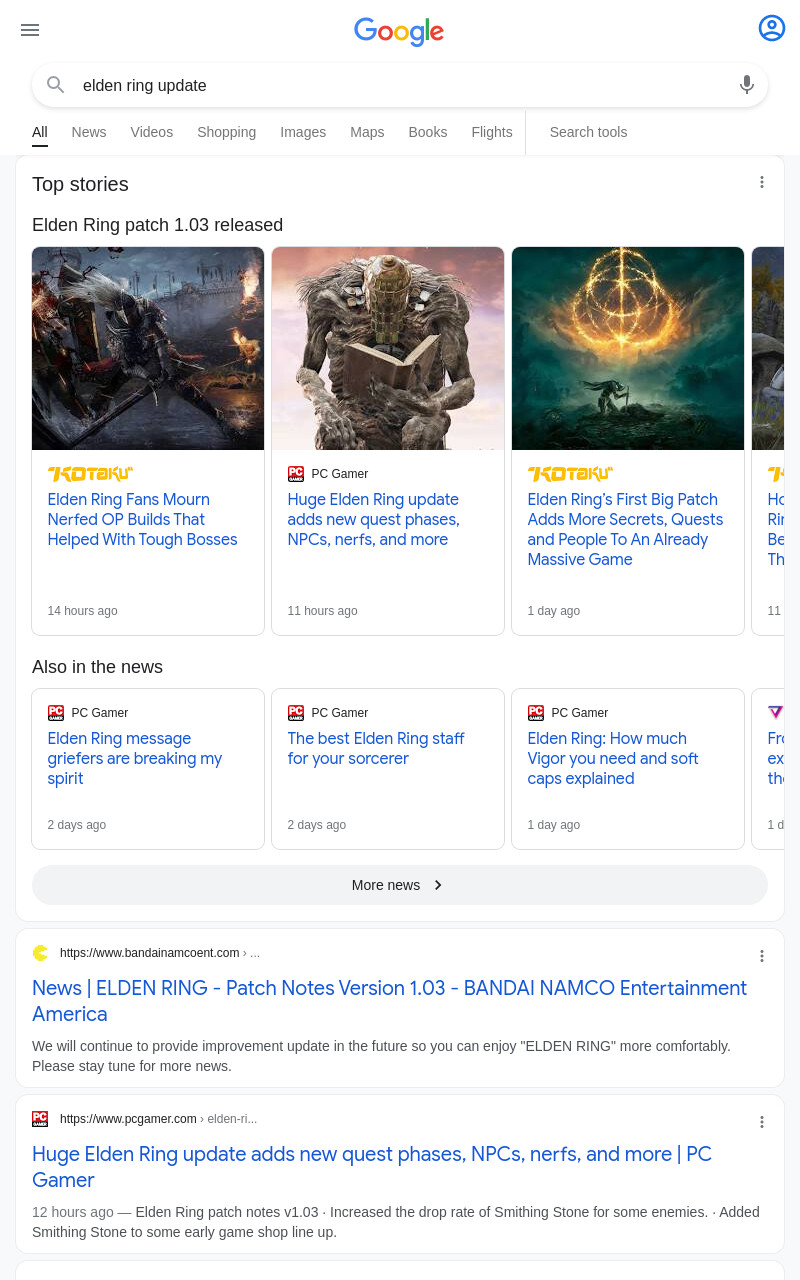The image size is (800, 1280).
Task: Start voice search with microphone icon
Action: pos(747,85)
